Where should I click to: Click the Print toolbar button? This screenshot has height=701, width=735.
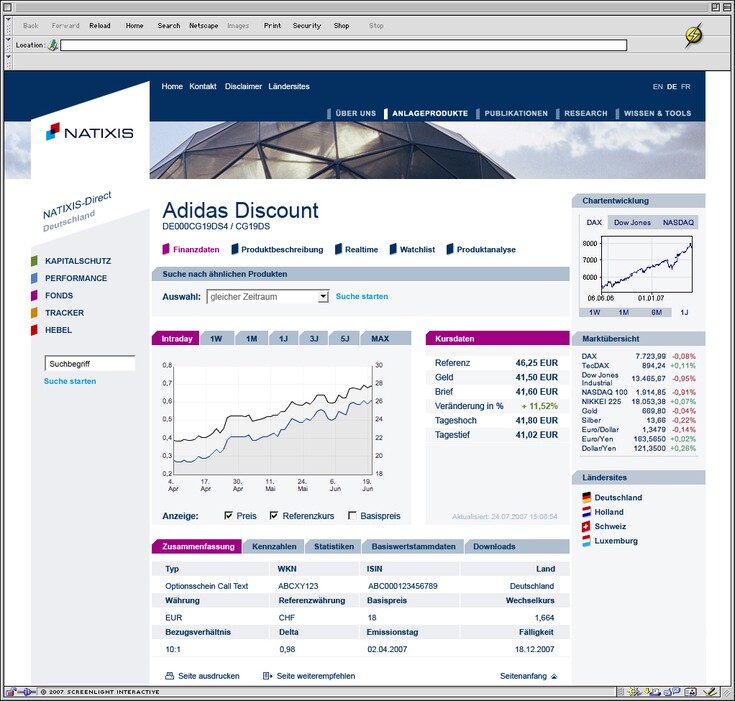click(x=272, y=26)
